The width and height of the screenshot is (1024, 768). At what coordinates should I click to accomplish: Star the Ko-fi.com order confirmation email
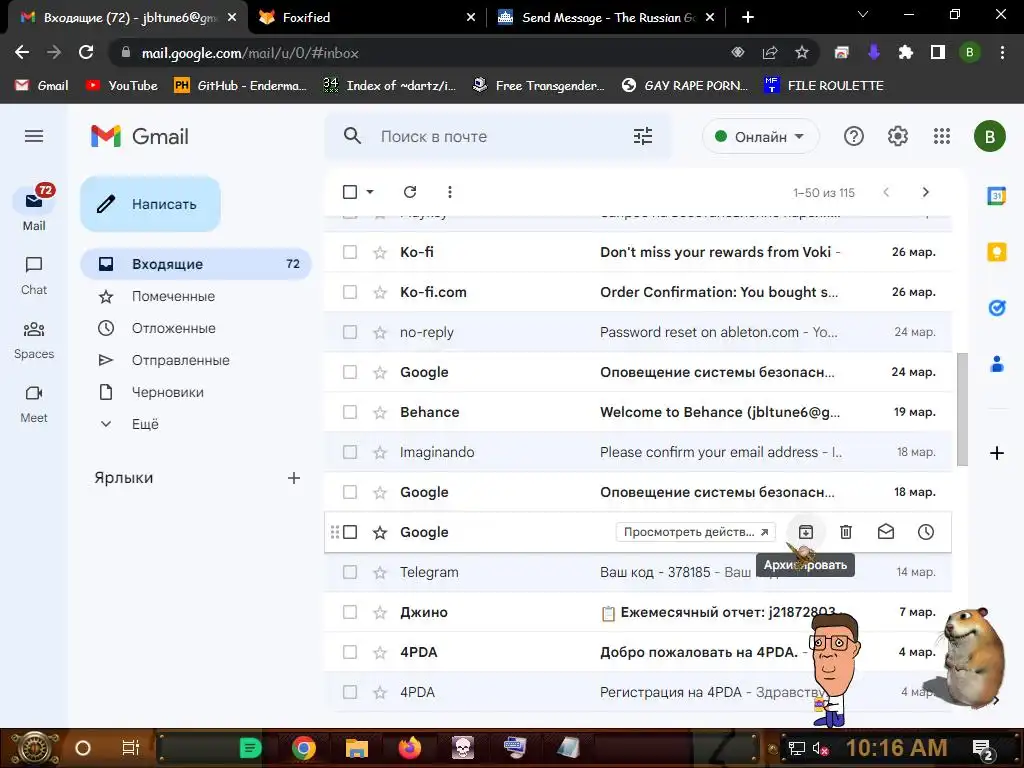[x=380, y=292]
